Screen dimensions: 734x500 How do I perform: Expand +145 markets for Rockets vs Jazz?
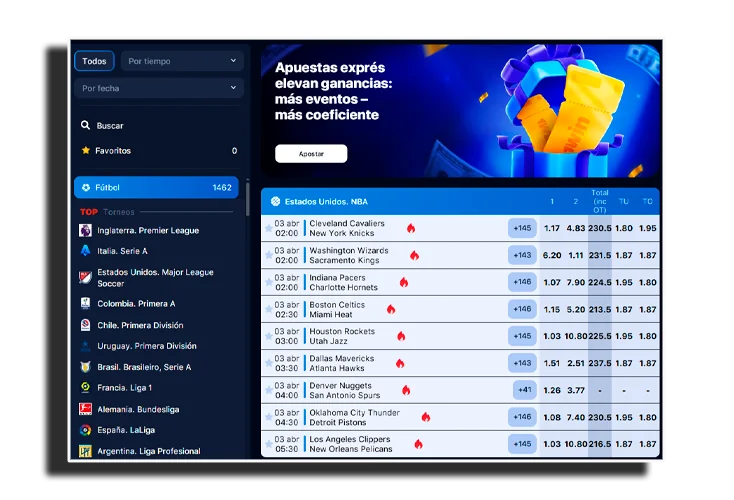pos(522,336)
